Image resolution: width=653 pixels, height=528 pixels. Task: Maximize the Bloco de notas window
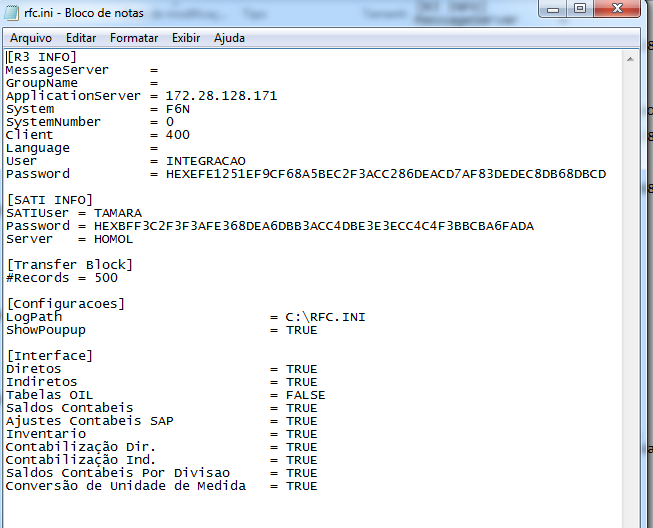point(580,8)
